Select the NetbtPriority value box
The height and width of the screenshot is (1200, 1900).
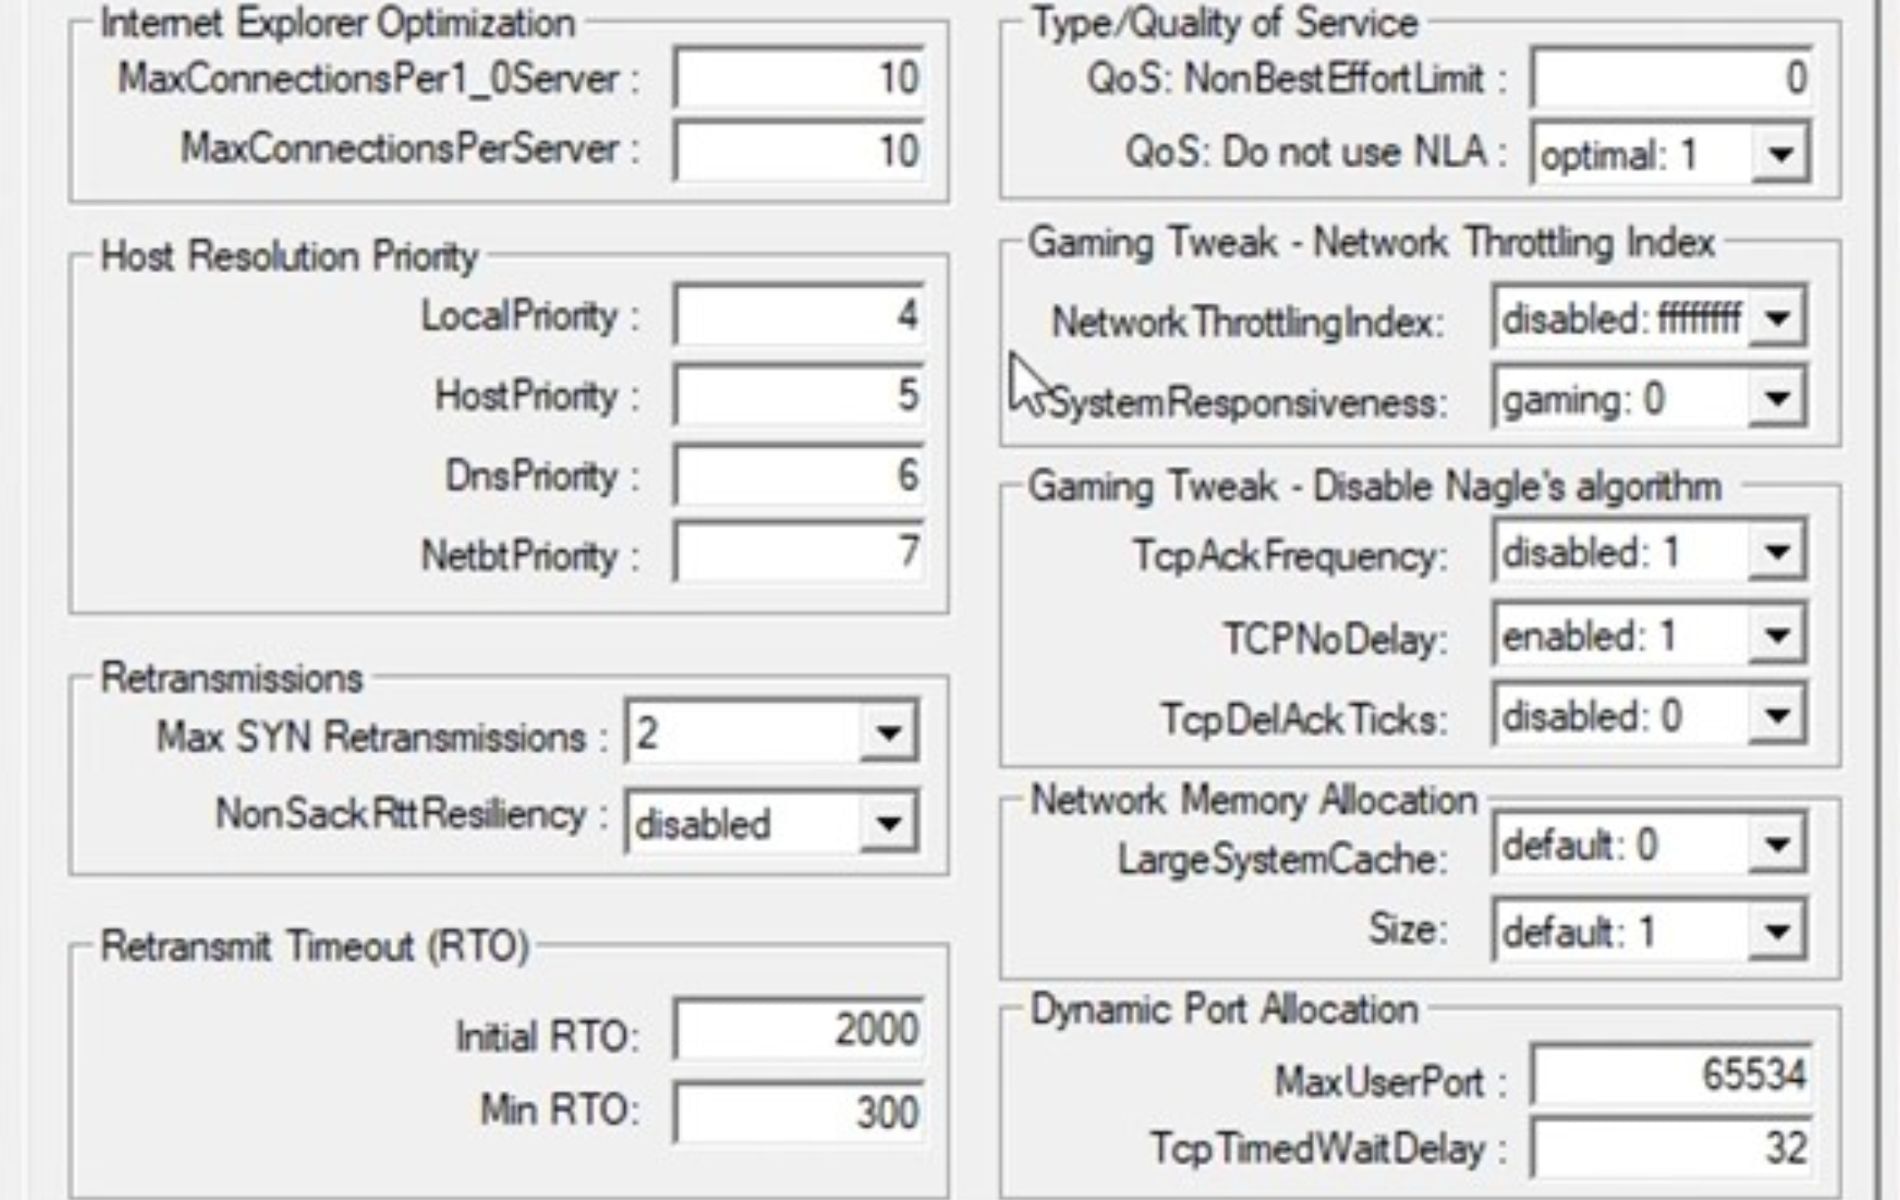click(800, 553)
